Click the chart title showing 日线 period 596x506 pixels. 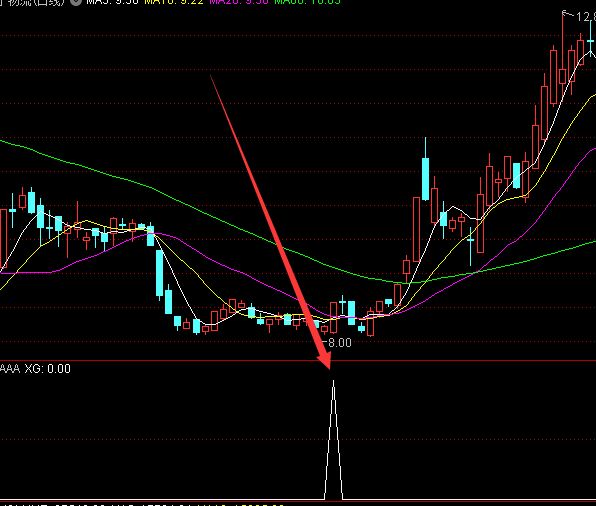pyautogui.click(x=33, y=2)
